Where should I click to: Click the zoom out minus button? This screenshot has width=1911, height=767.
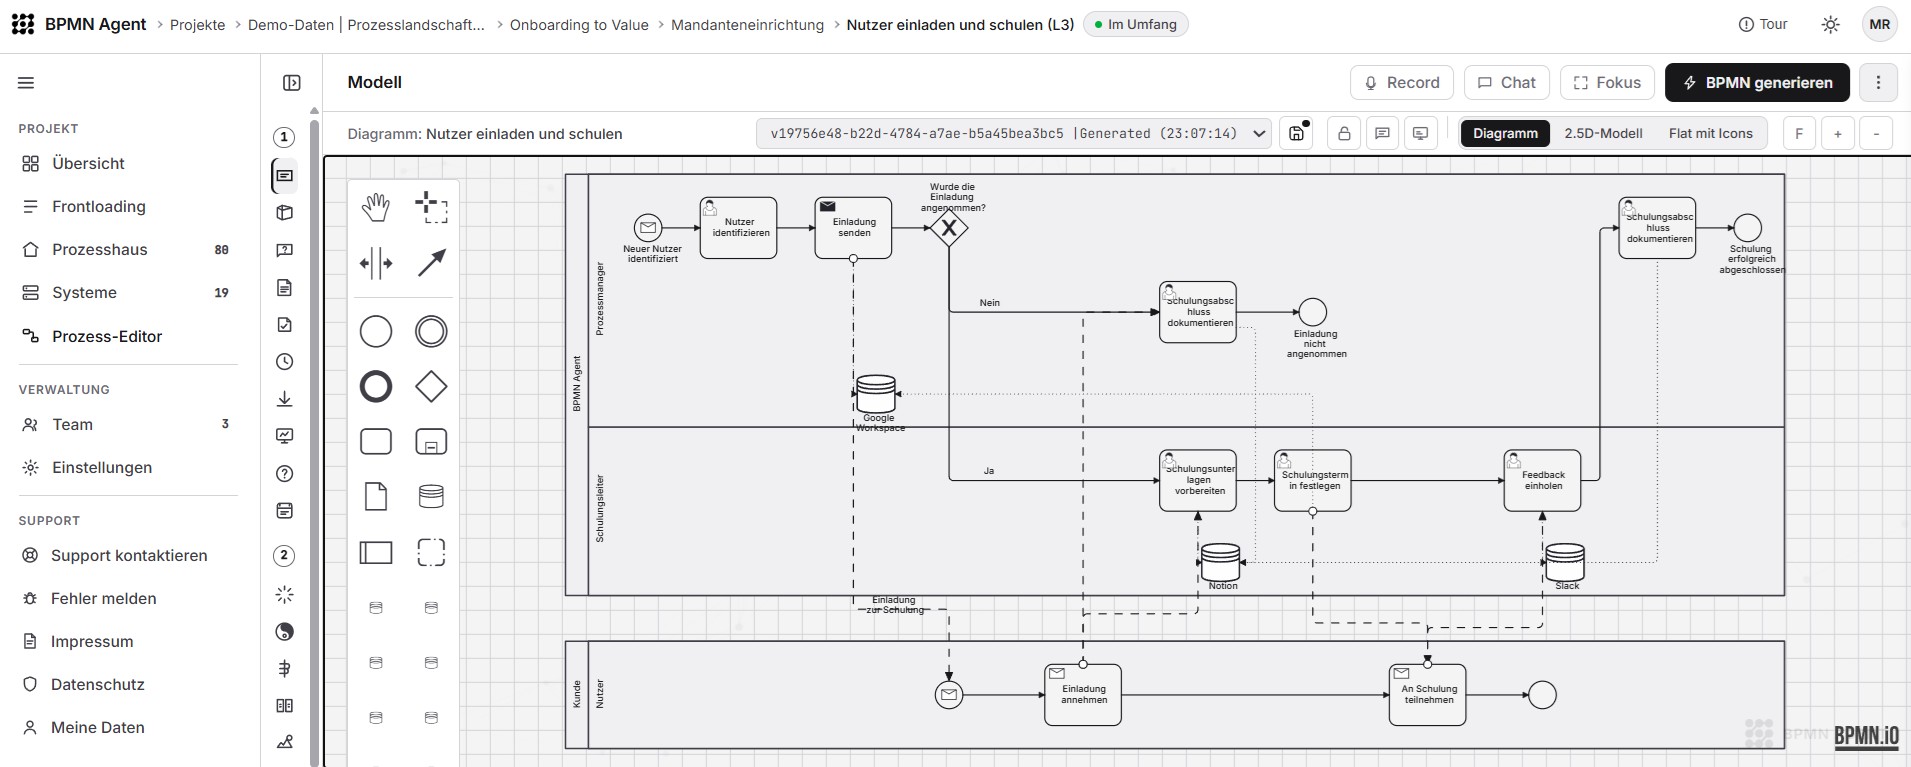(x=1876, y=134)
